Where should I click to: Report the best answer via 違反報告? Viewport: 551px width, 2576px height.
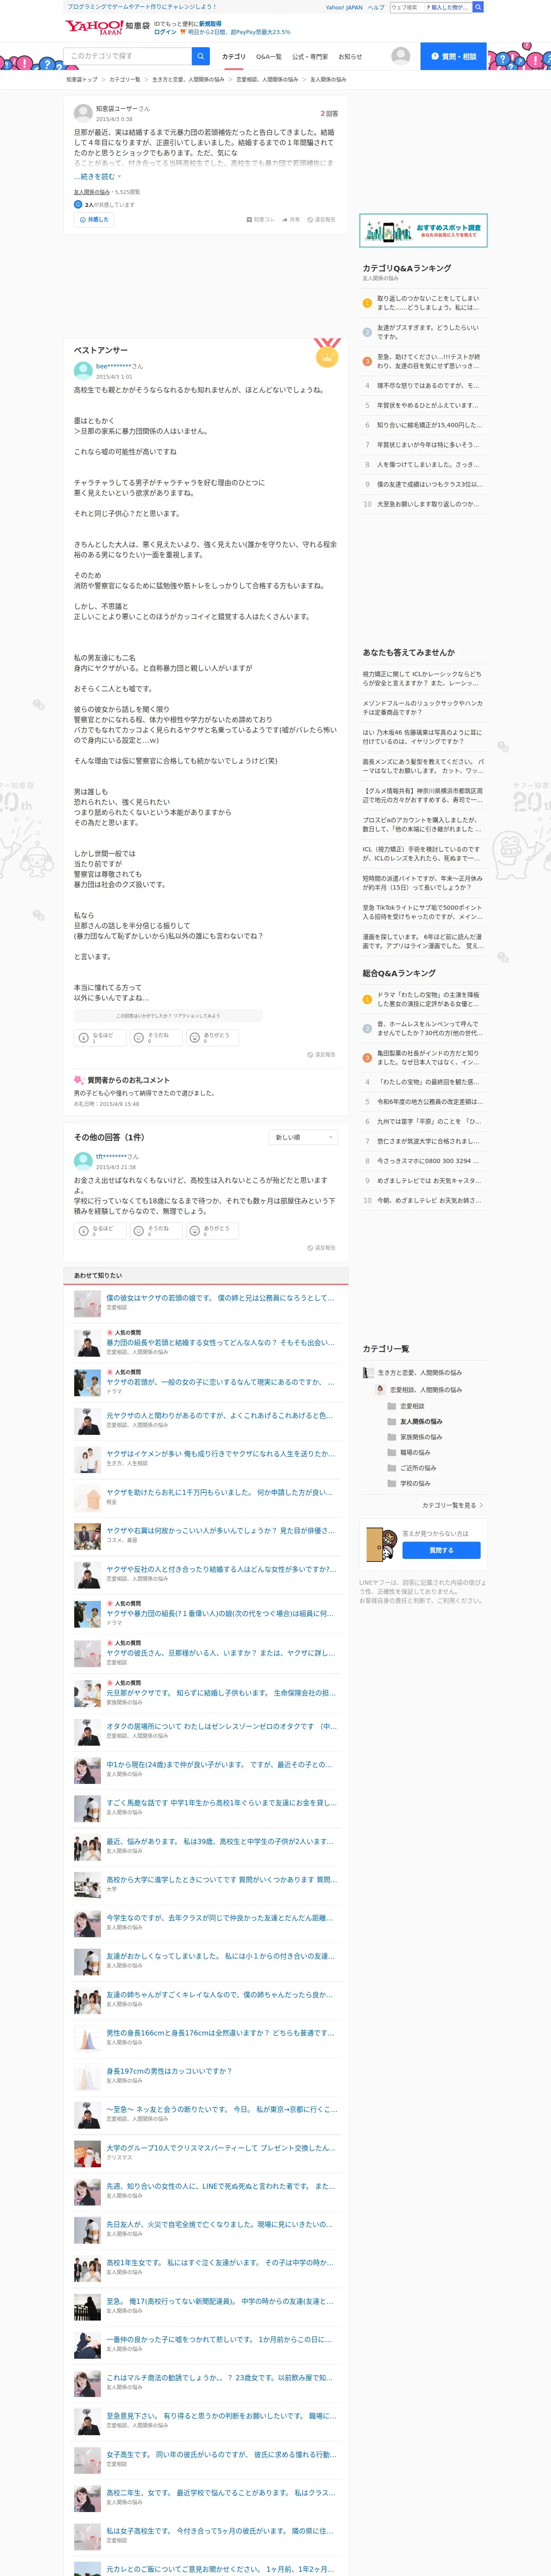321,1054
